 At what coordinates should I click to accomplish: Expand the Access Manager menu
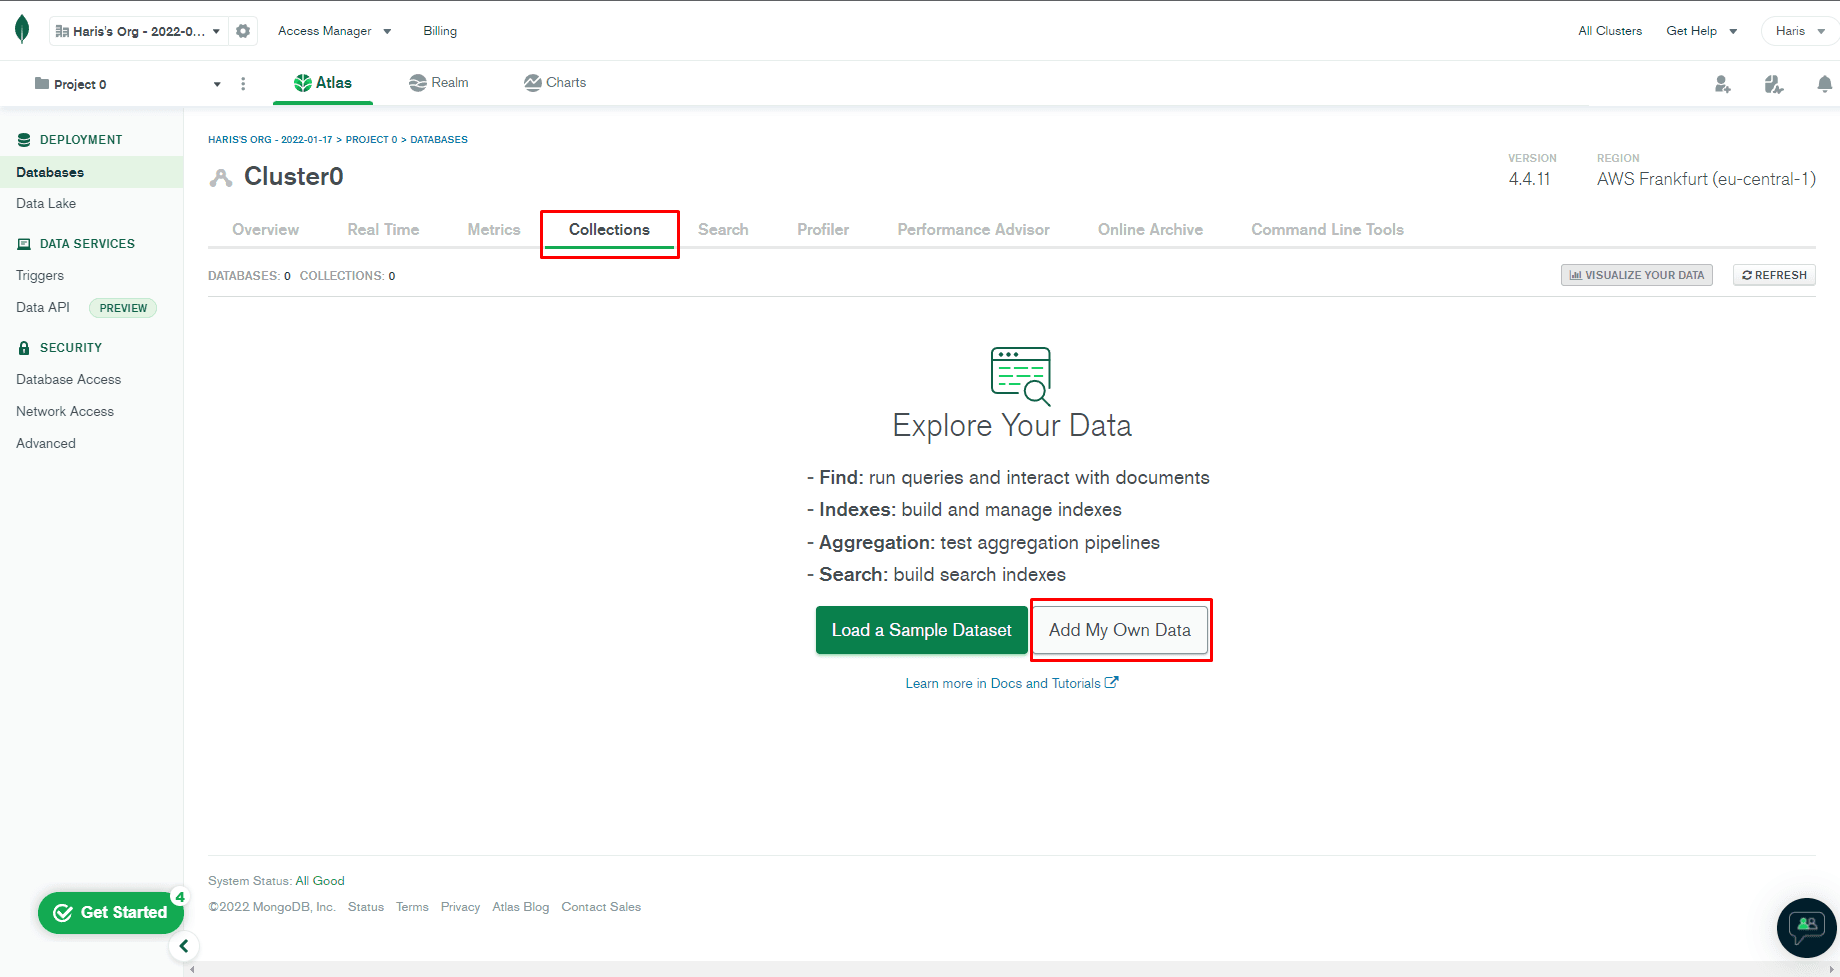(334, 31)
